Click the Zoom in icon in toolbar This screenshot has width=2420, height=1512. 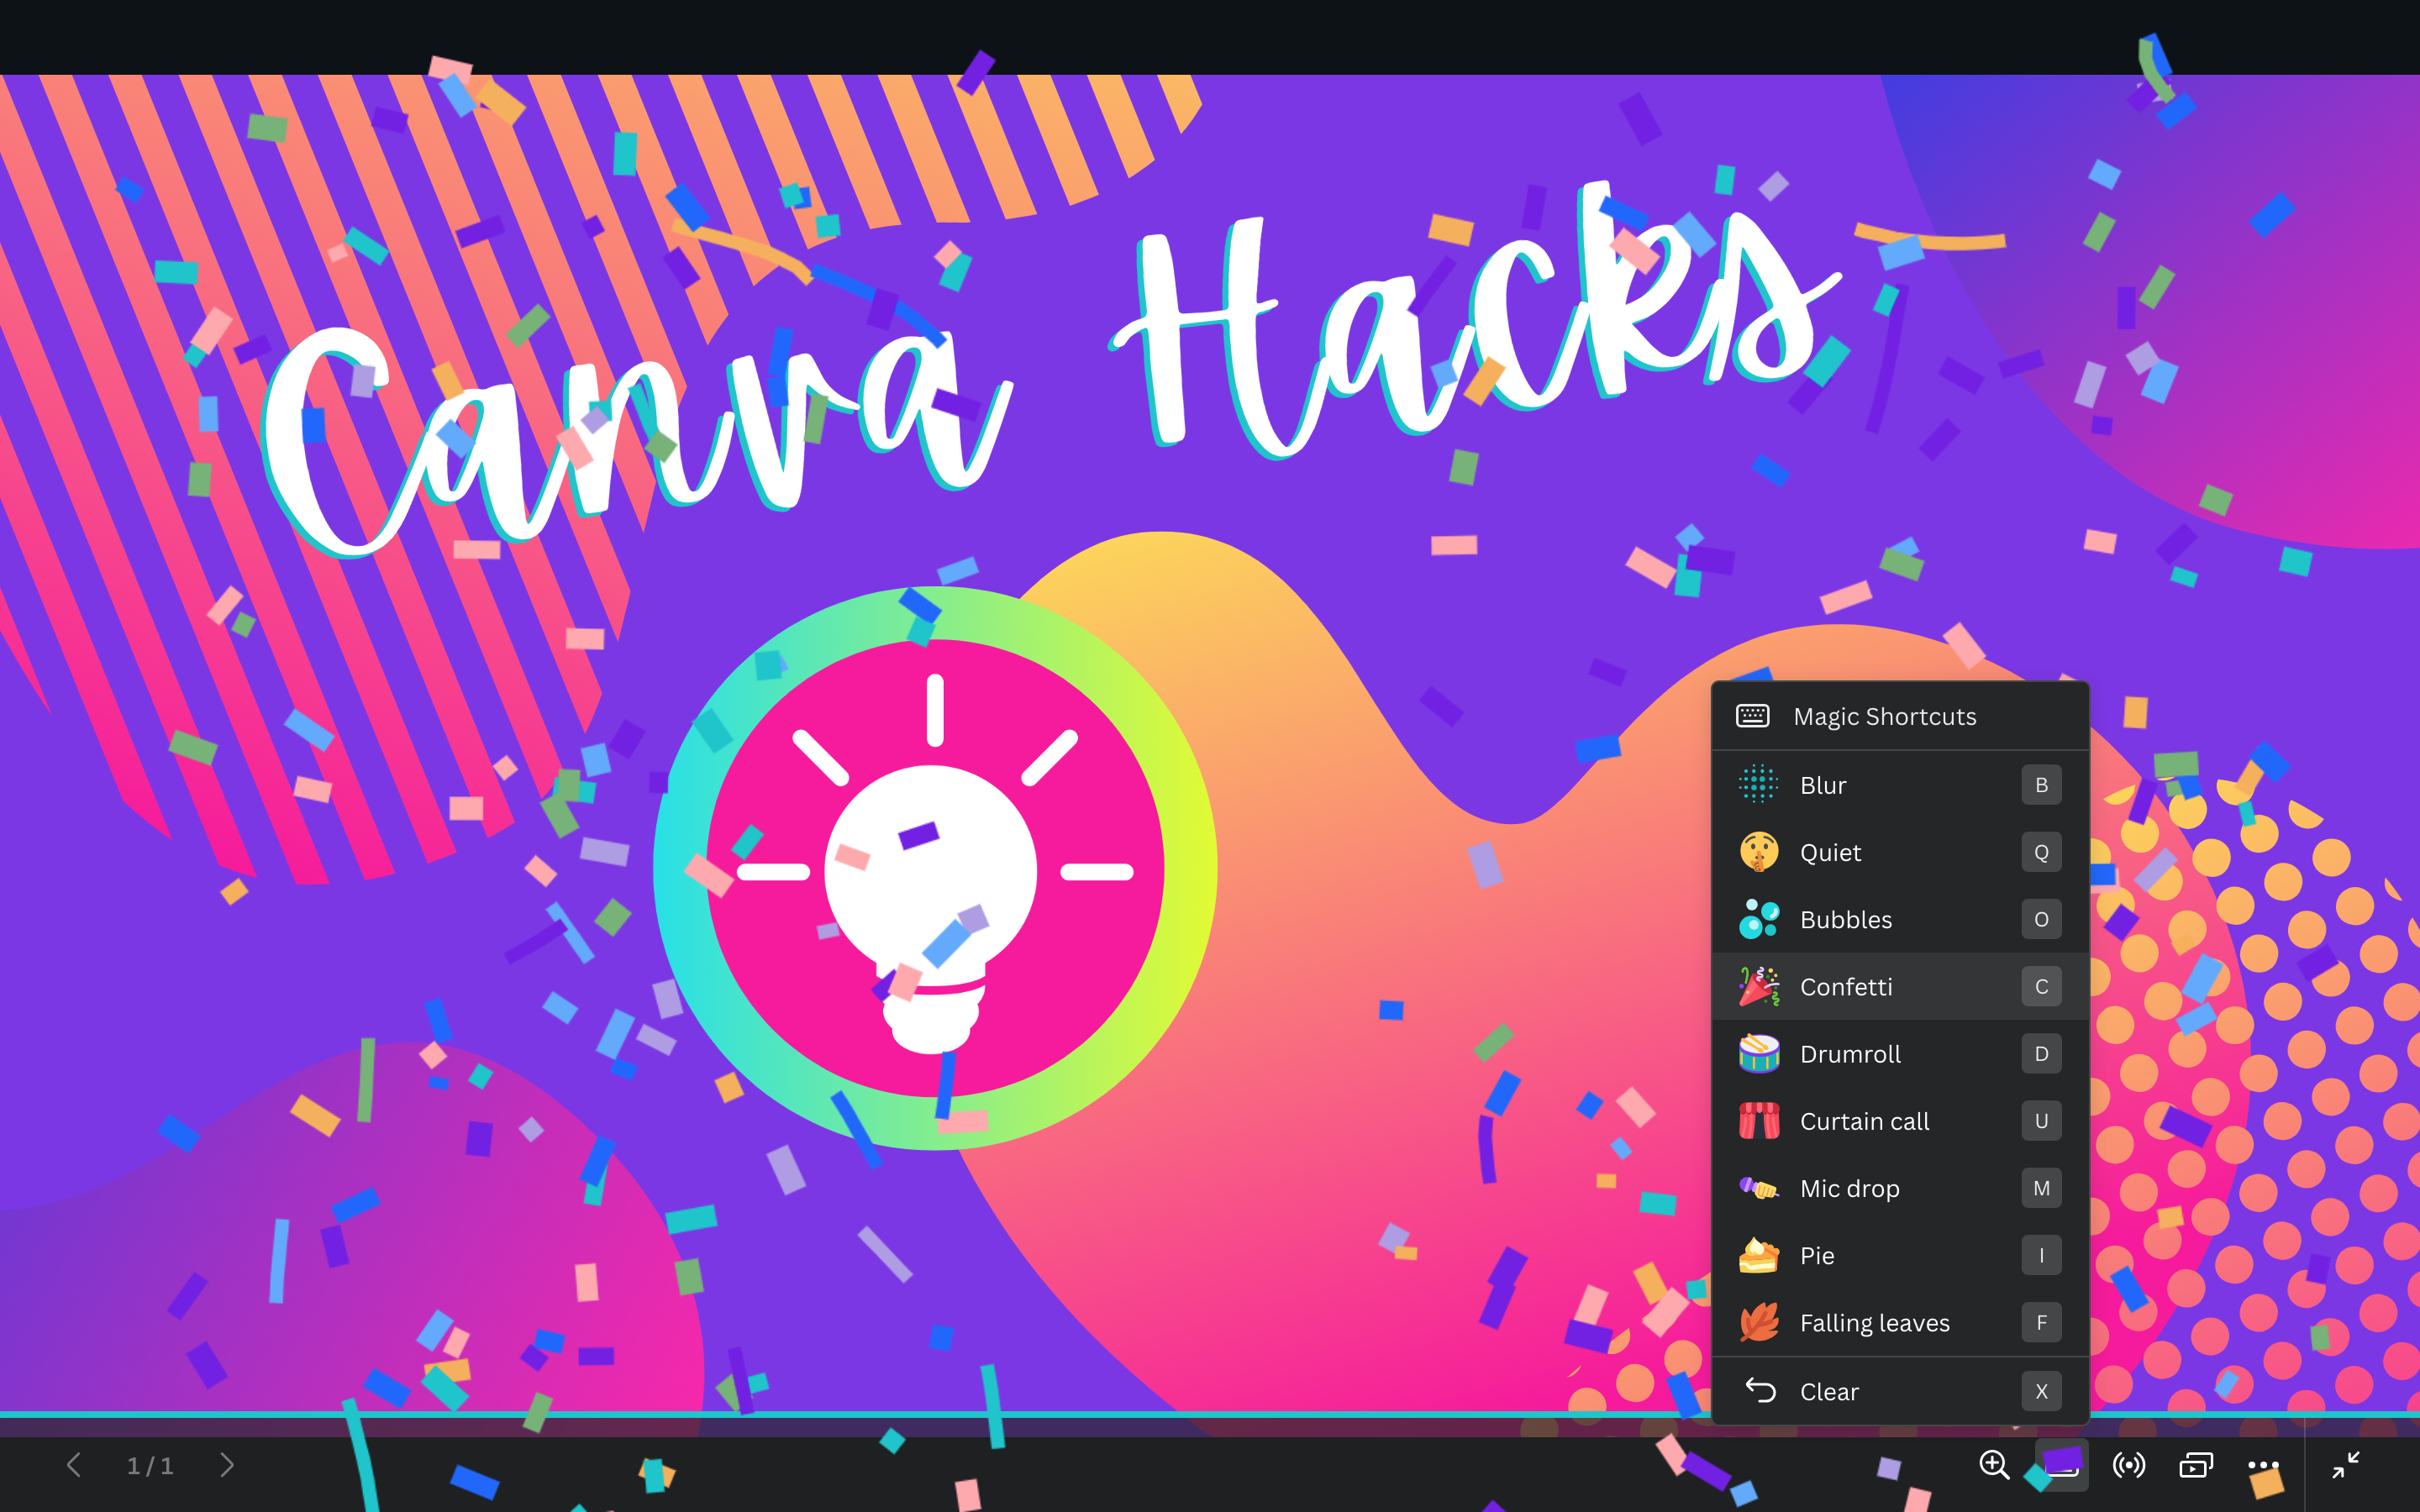[1991, 1463]
